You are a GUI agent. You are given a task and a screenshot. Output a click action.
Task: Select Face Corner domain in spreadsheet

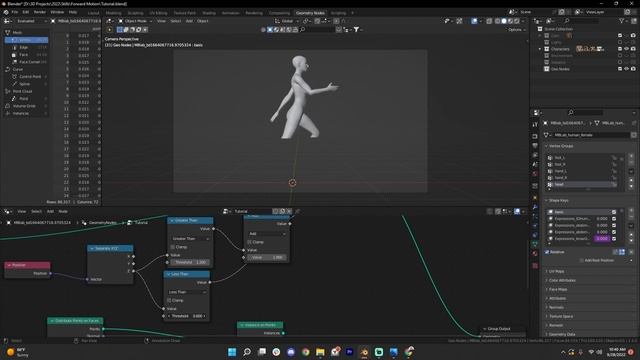point(27,62)
